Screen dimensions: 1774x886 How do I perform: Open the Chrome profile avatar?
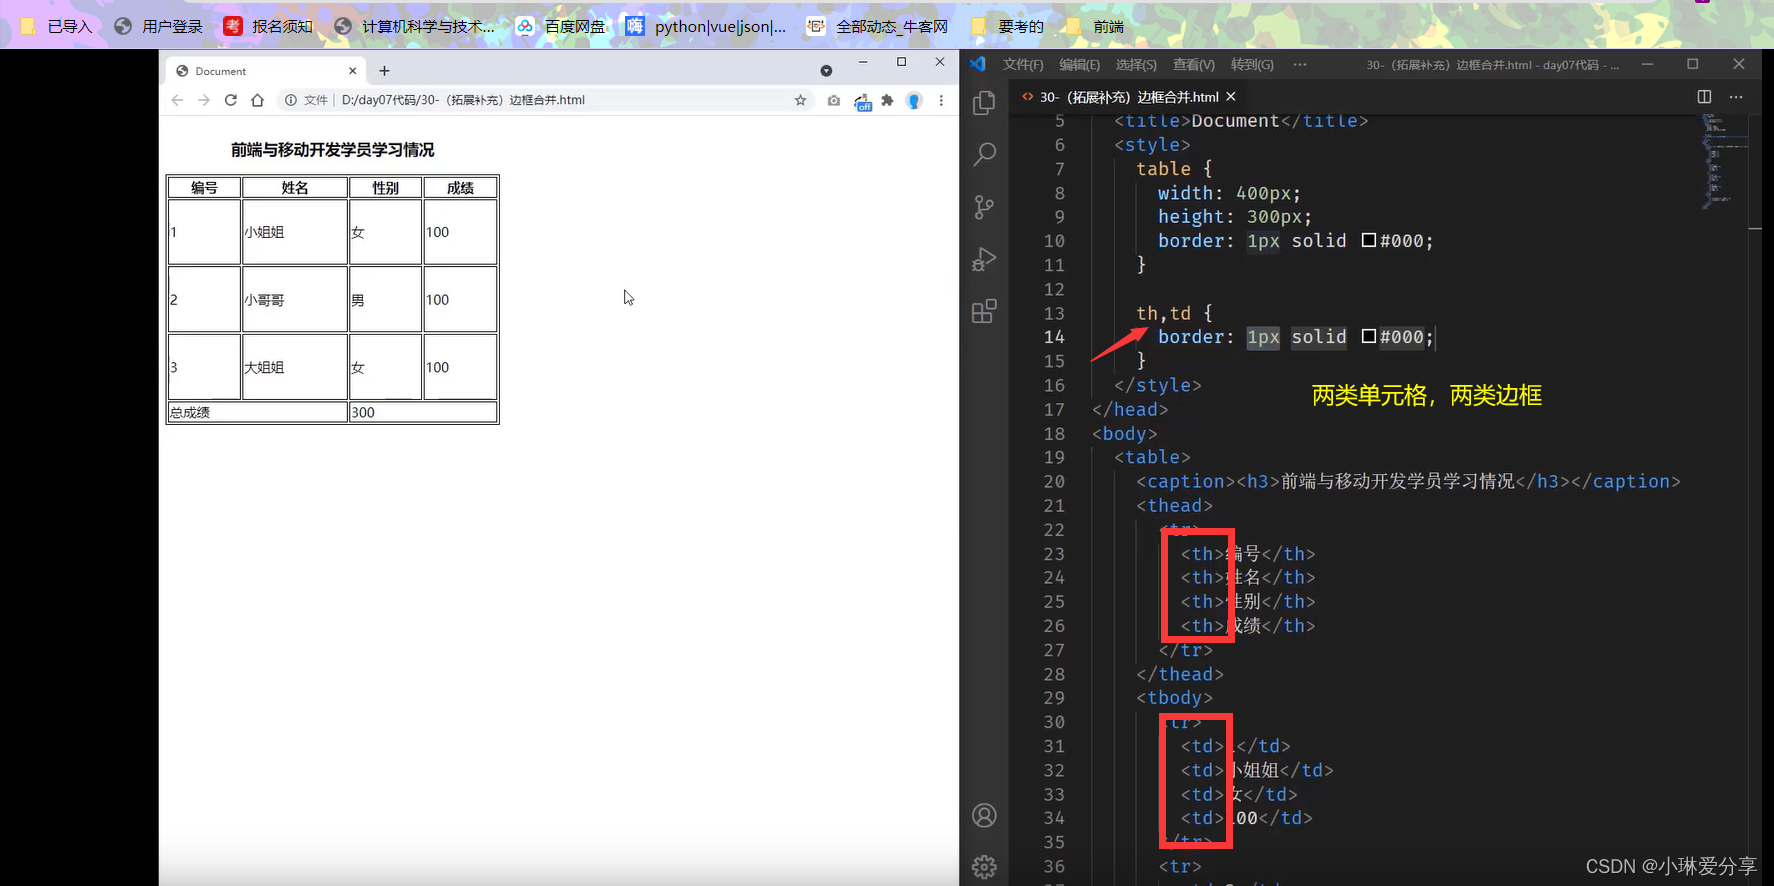pyautogui.click(x=914, y=100)
